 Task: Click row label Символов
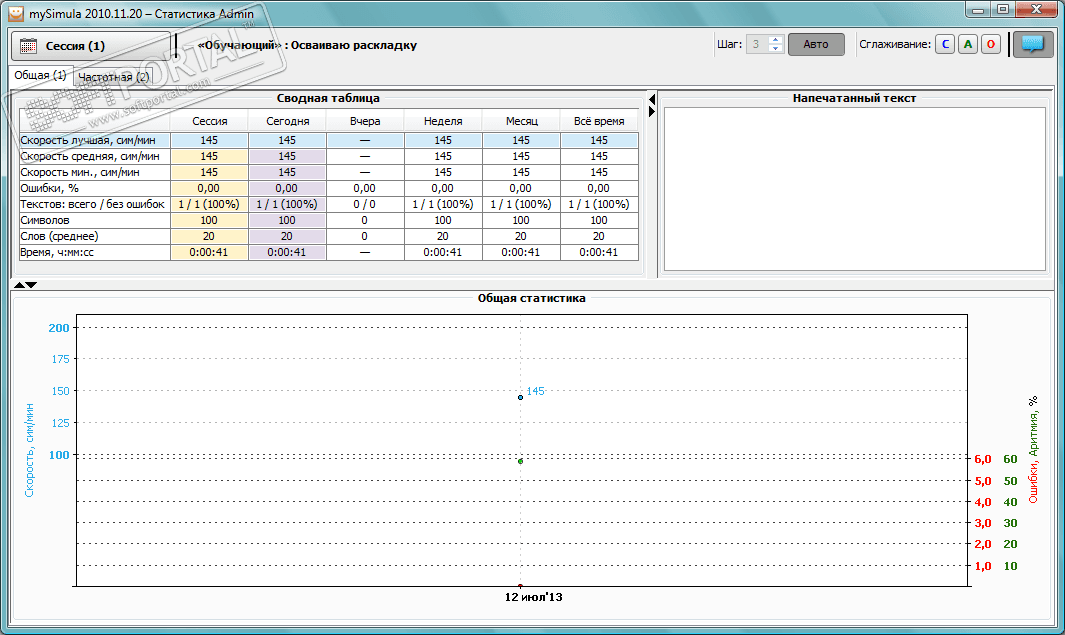pyautogui.click(x=94, y=220)
